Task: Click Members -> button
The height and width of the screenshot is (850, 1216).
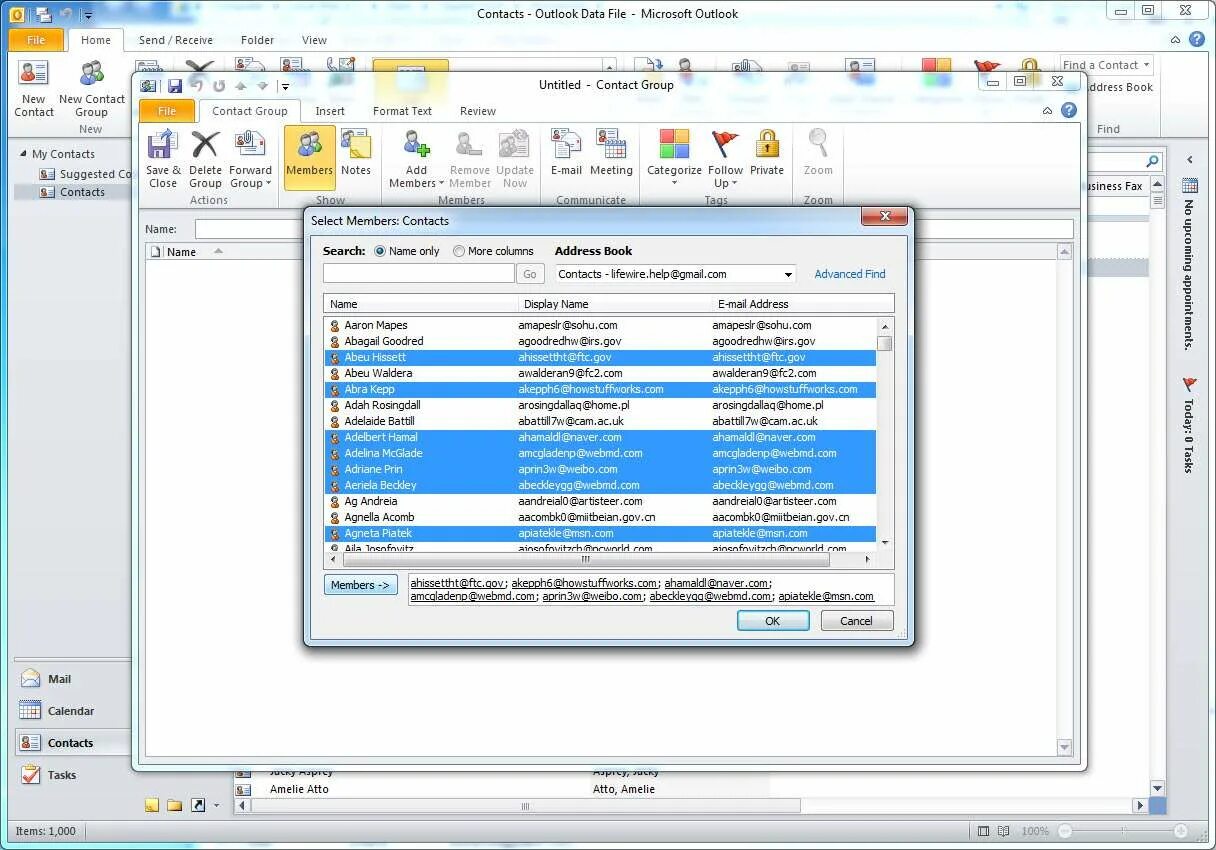Action: click(360, 585)
